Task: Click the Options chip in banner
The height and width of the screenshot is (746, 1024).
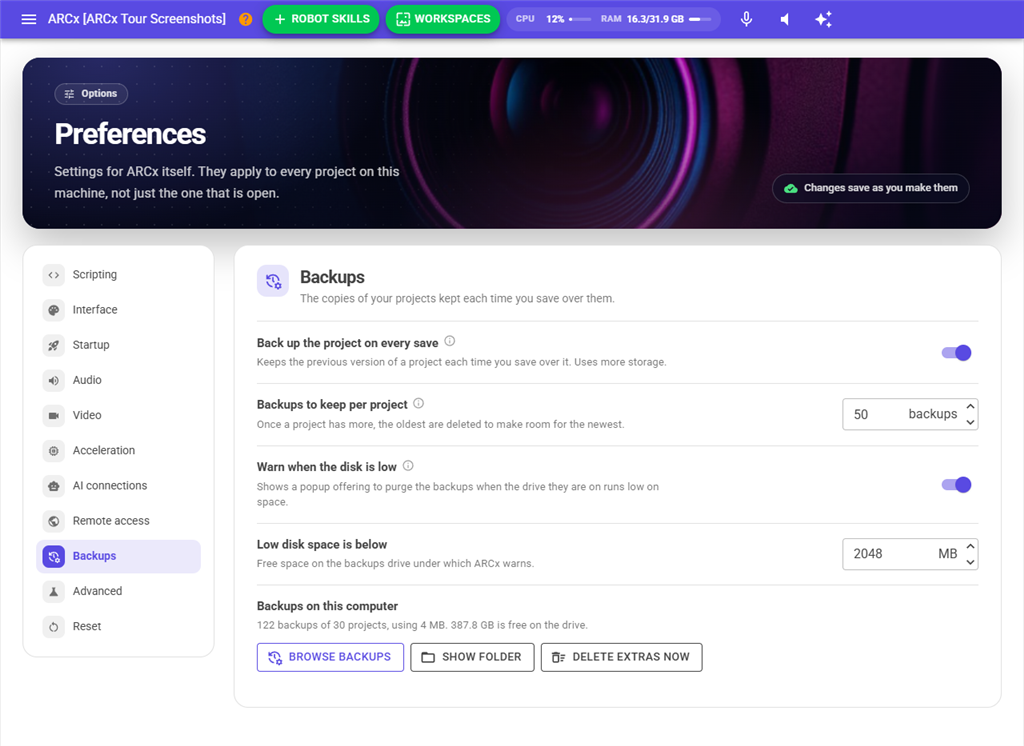Action: tap(91, 94)
